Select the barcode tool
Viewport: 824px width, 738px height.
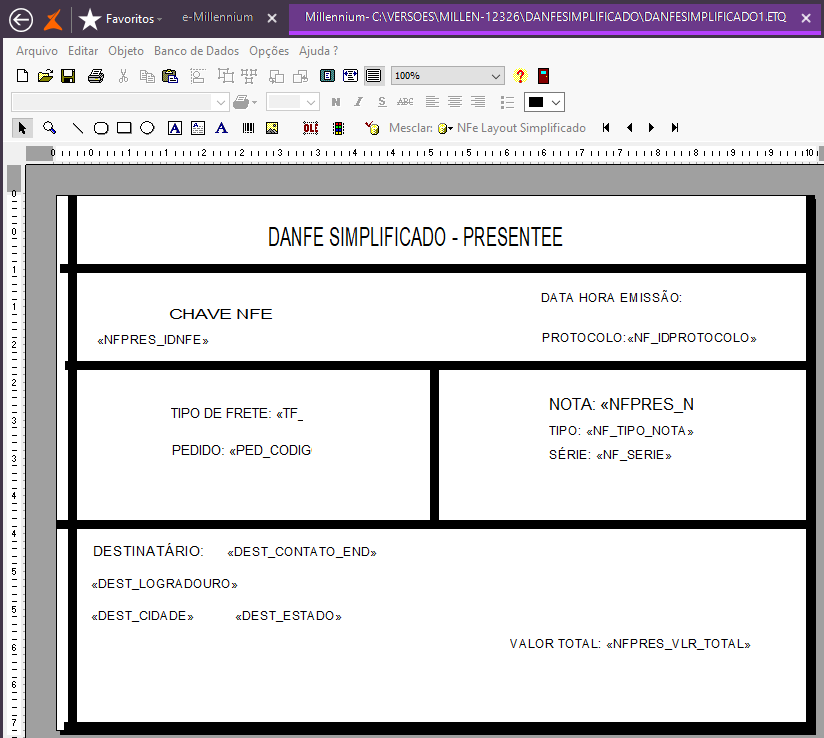249,128
